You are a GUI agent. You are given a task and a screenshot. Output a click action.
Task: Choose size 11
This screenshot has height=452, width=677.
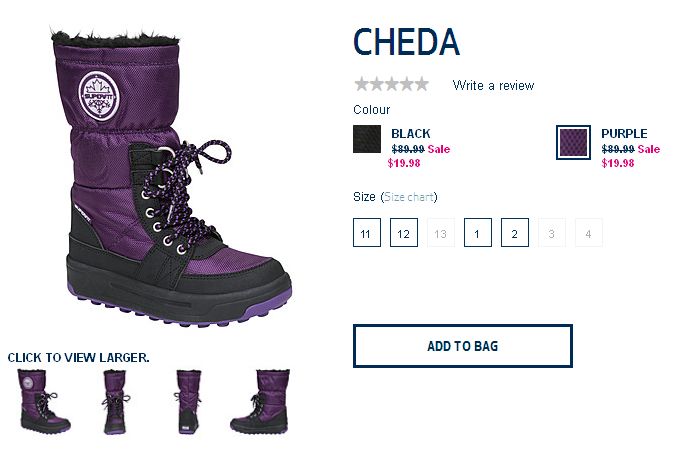click(x=366, y=234)
